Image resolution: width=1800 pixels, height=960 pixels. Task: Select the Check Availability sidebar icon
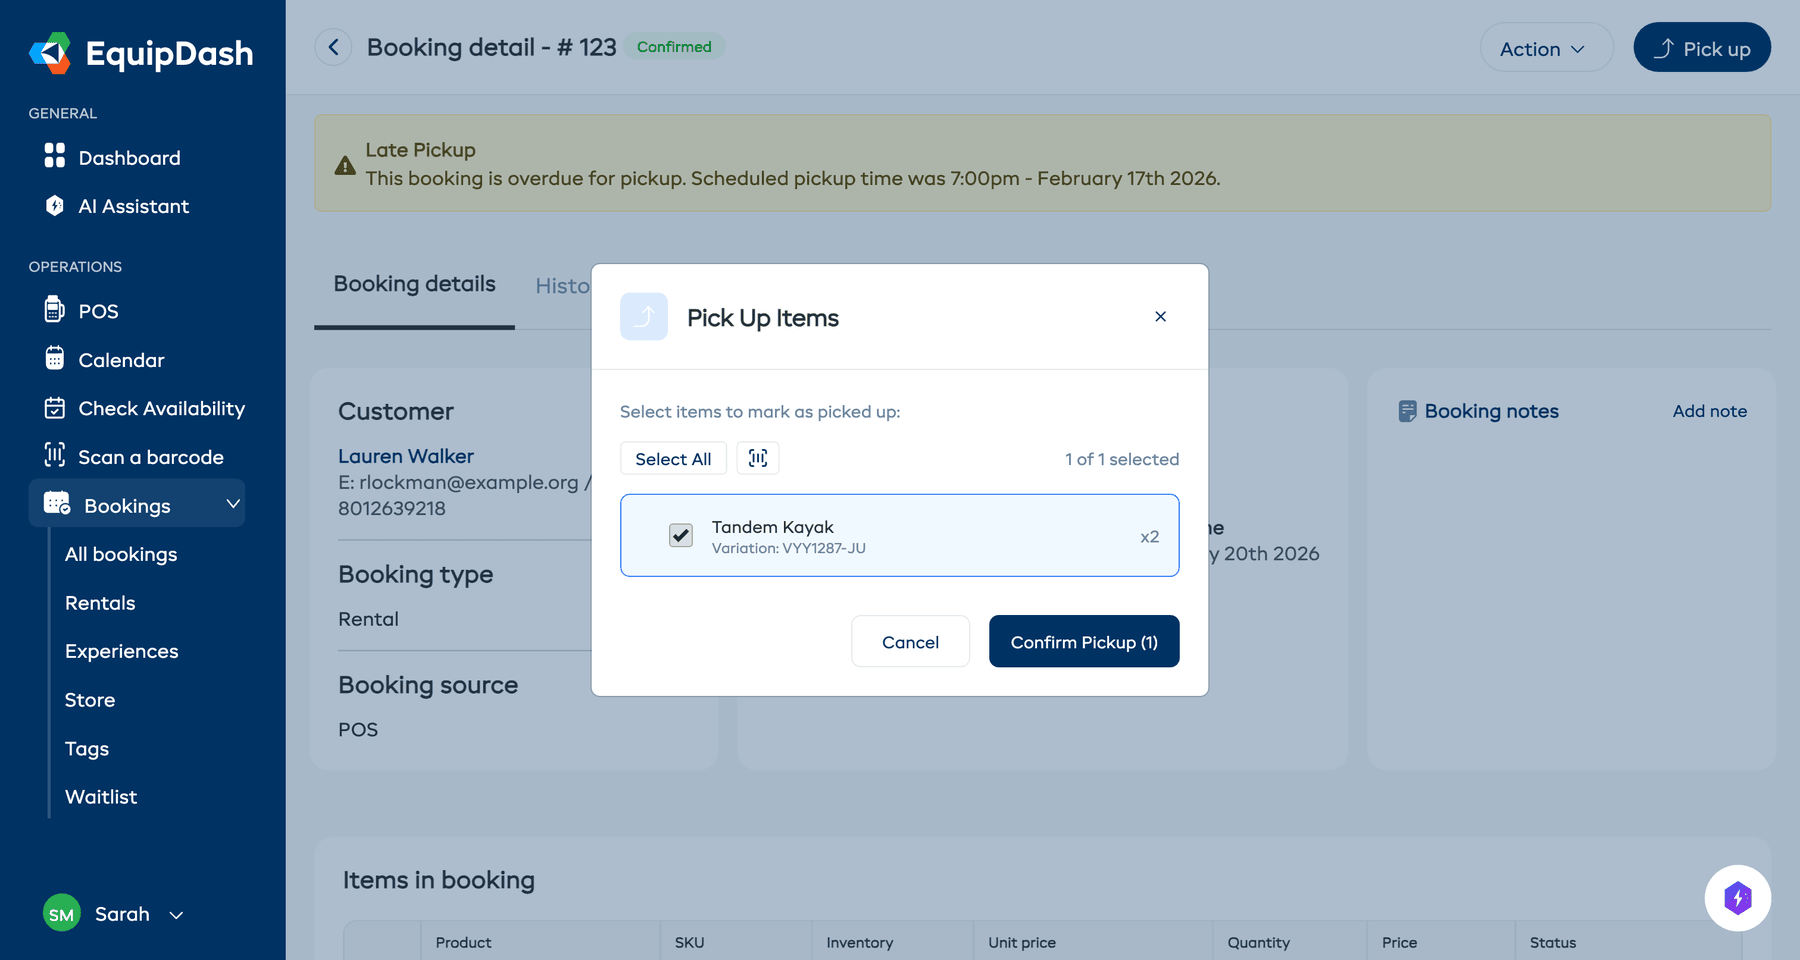tap(55, 408)
